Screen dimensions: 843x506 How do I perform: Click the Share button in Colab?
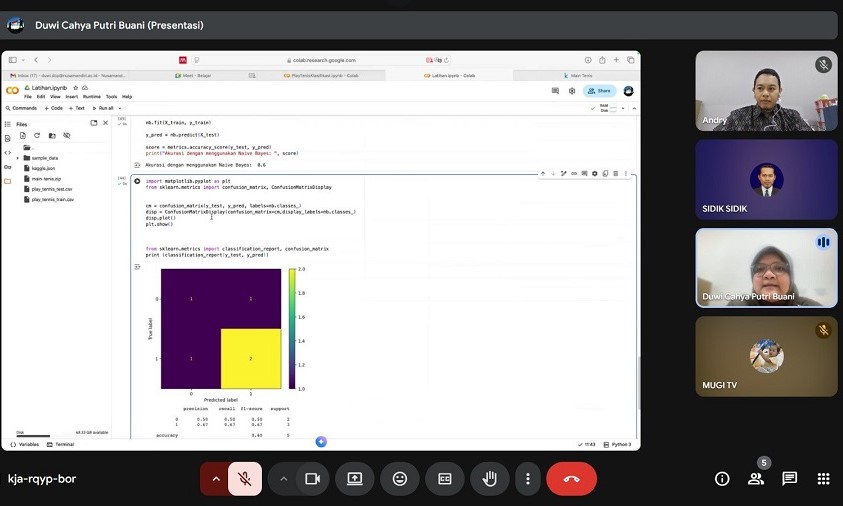(600, 90)
